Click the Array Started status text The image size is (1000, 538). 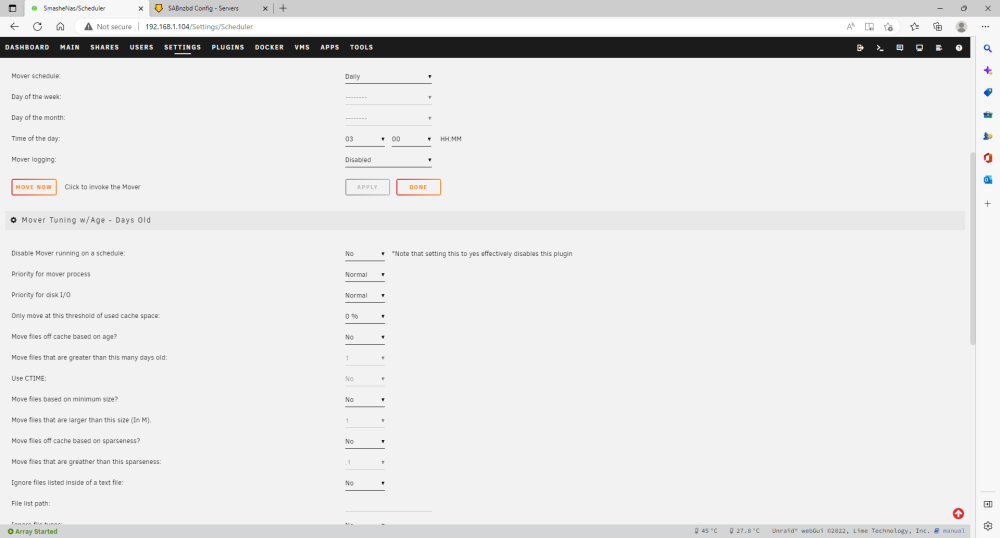[36, 531]
